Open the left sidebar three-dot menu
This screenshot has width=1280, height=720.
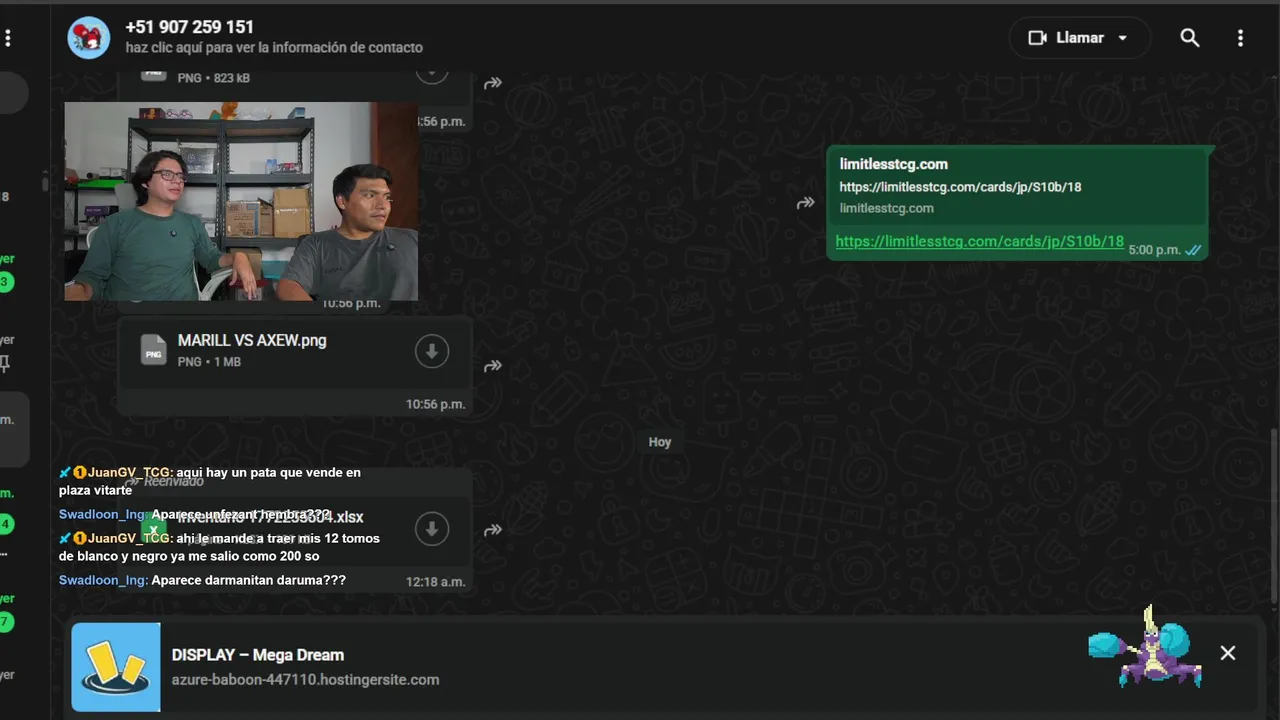pyautogui.click(x=8, y=38)
